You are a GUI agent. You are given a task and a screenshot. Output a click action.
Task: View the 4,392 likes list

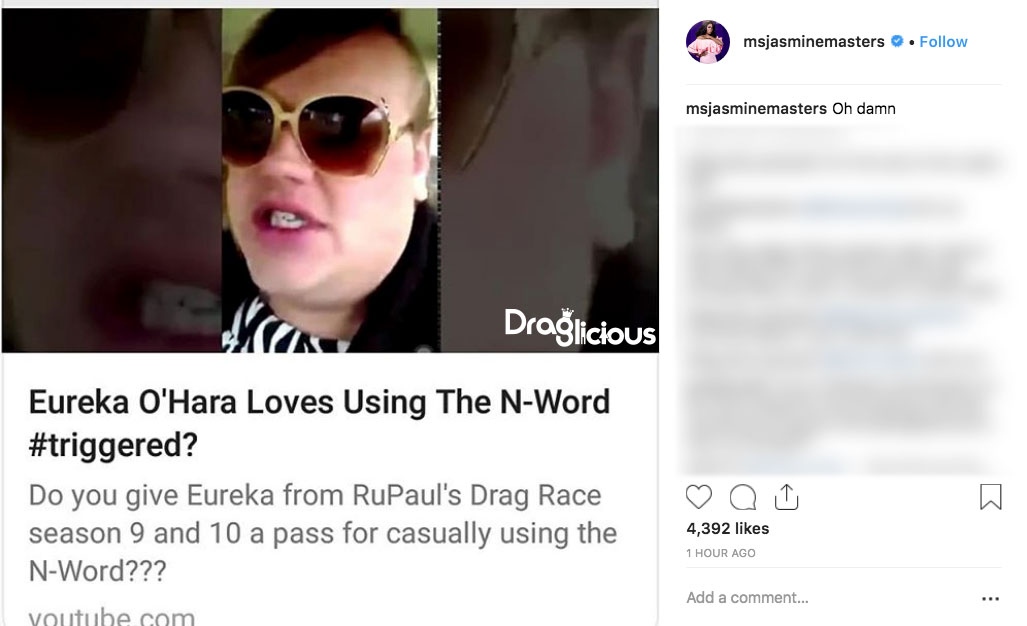tap(728, 528)
